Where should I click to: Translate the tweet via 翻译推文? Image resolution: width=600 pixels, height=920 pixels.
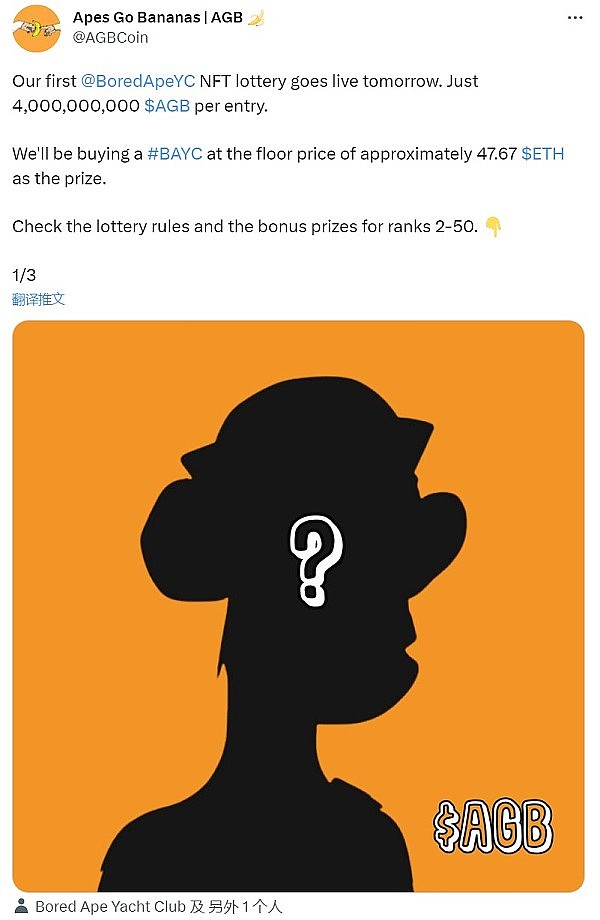(x=39, y=298)
